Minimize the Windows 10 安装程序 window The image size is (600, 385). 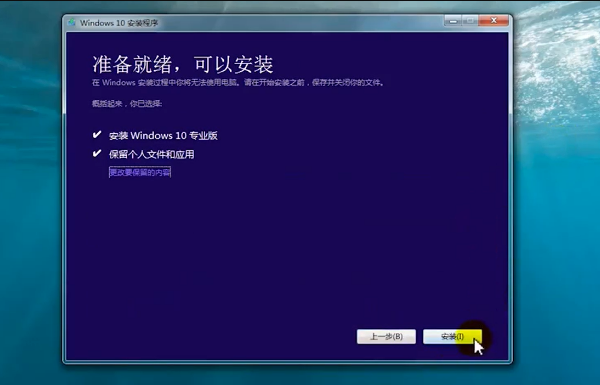click(453, 21)
